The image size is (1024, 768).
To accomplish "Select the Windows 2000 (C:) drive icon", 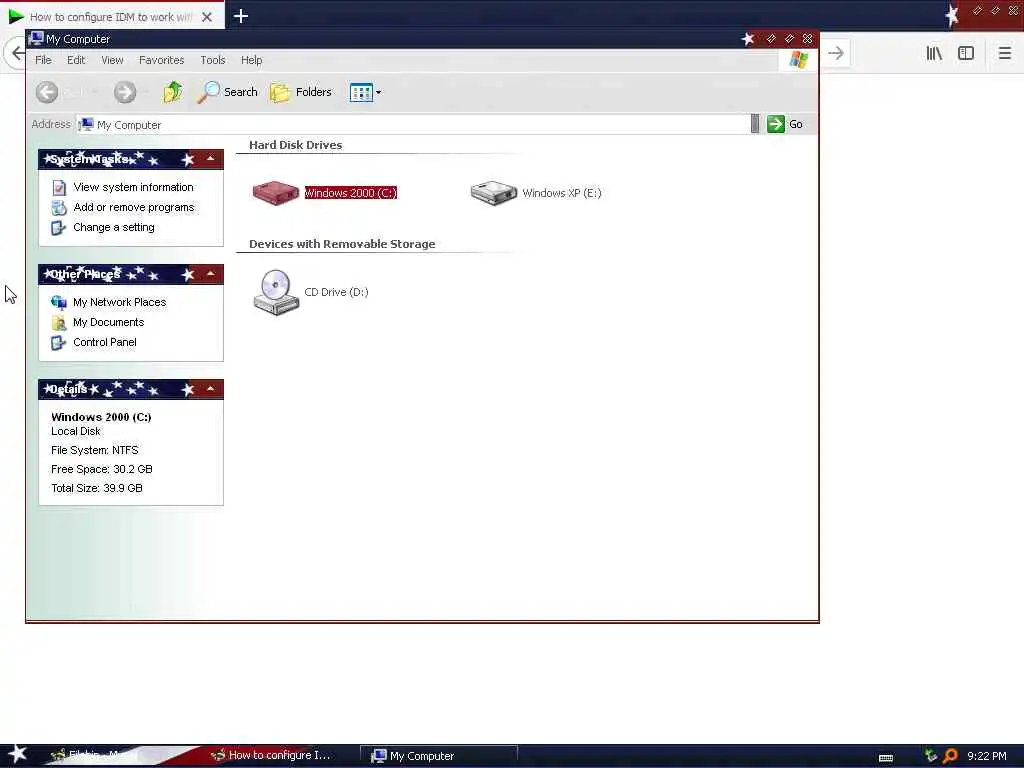I will click(276, 193).
